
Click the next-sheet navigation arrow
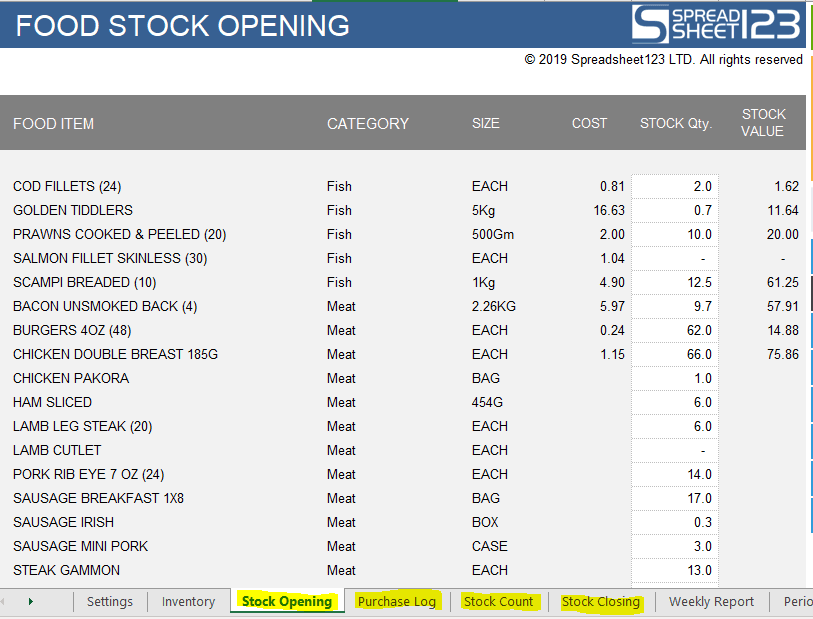31,602
